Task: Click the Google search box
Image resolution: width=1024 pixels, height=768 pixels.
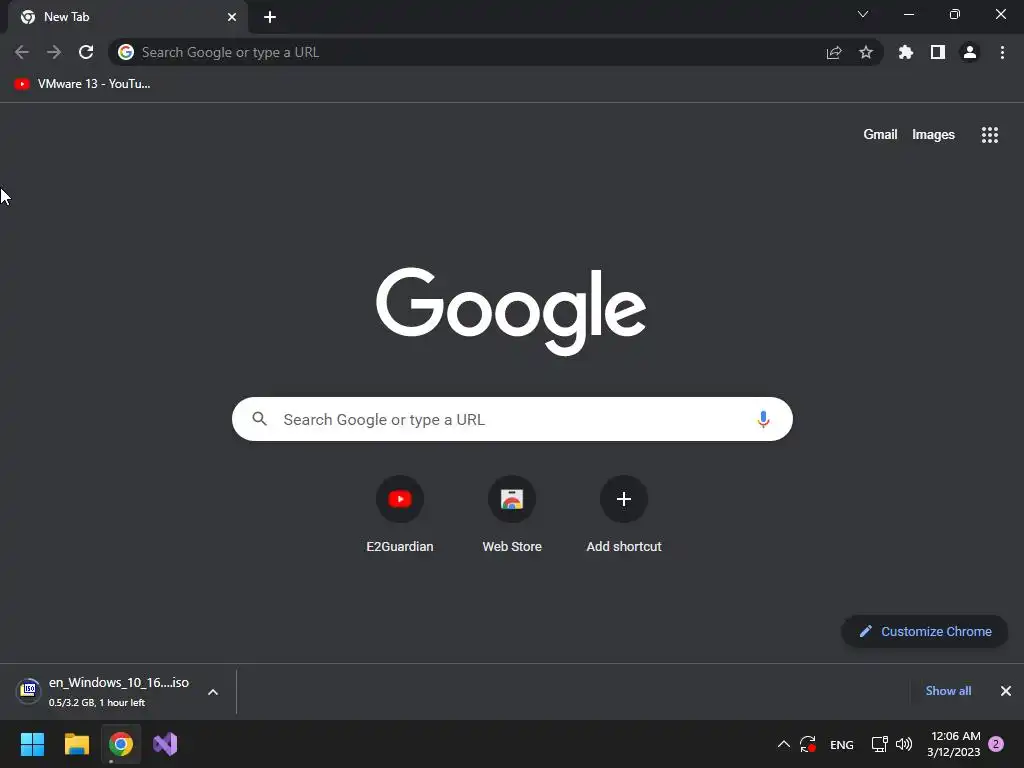Action: point(512,419)
